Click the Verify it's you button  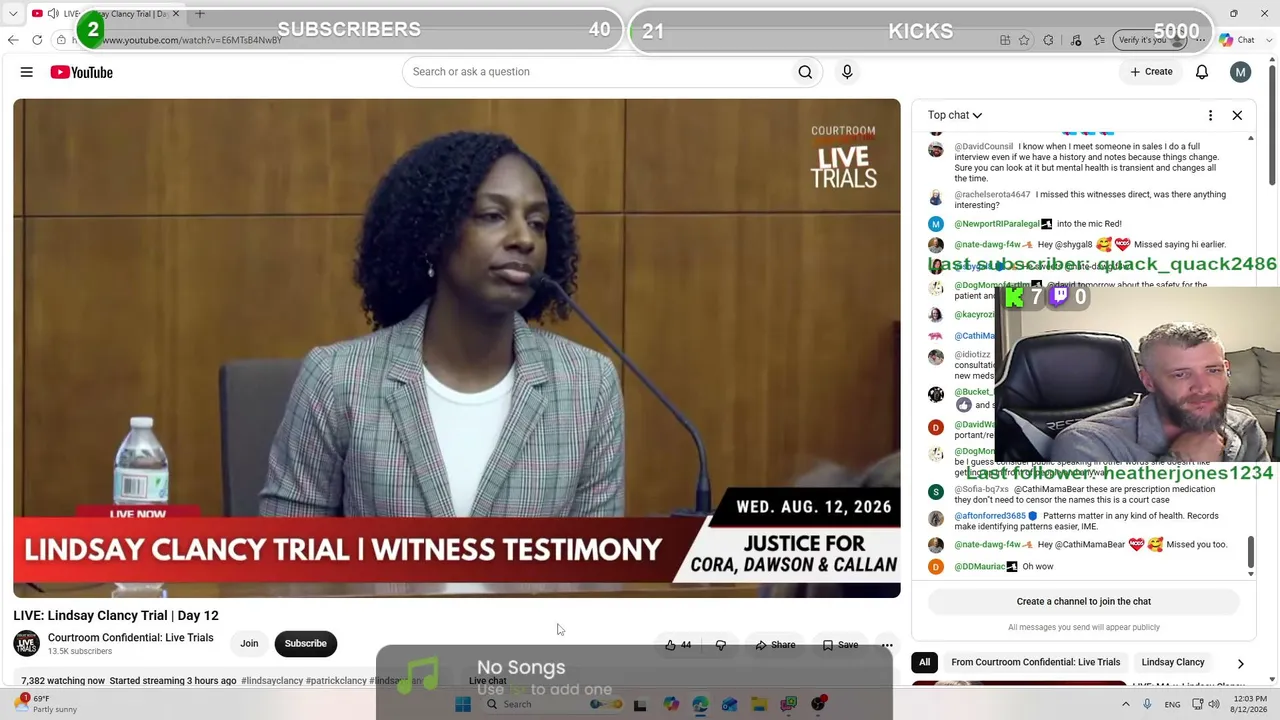pyautogui.click(x=1151, y=40)
